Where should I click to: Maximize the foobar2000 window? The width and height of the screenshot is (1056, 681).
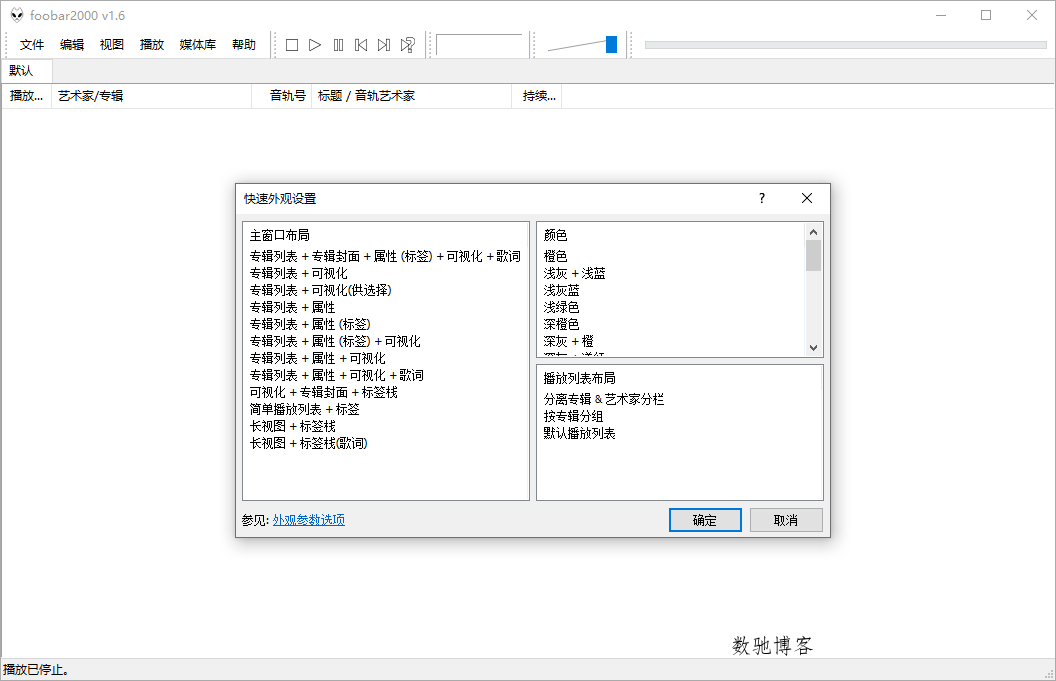(x=986, y=15)
